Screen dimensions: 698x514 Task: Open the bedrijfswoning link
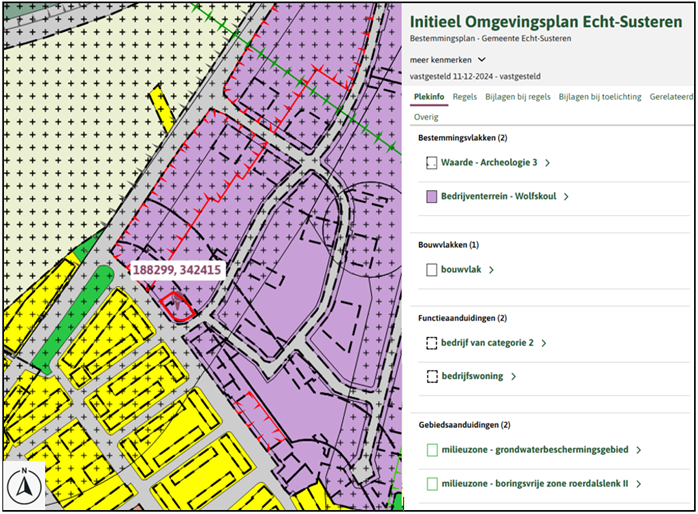point(472,376)
